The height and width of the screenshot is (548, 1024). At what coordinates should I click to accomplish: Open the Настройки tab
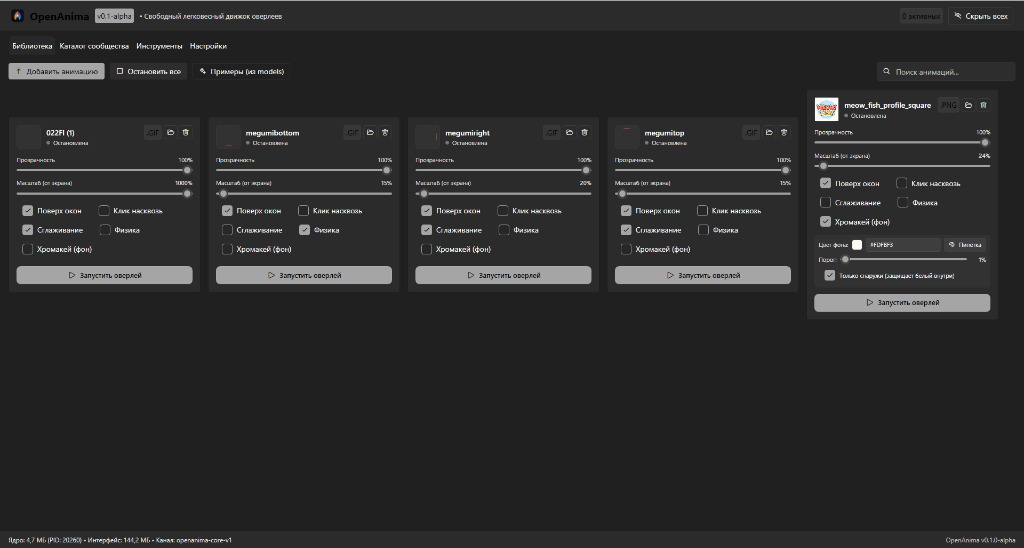tap(208, 46)
